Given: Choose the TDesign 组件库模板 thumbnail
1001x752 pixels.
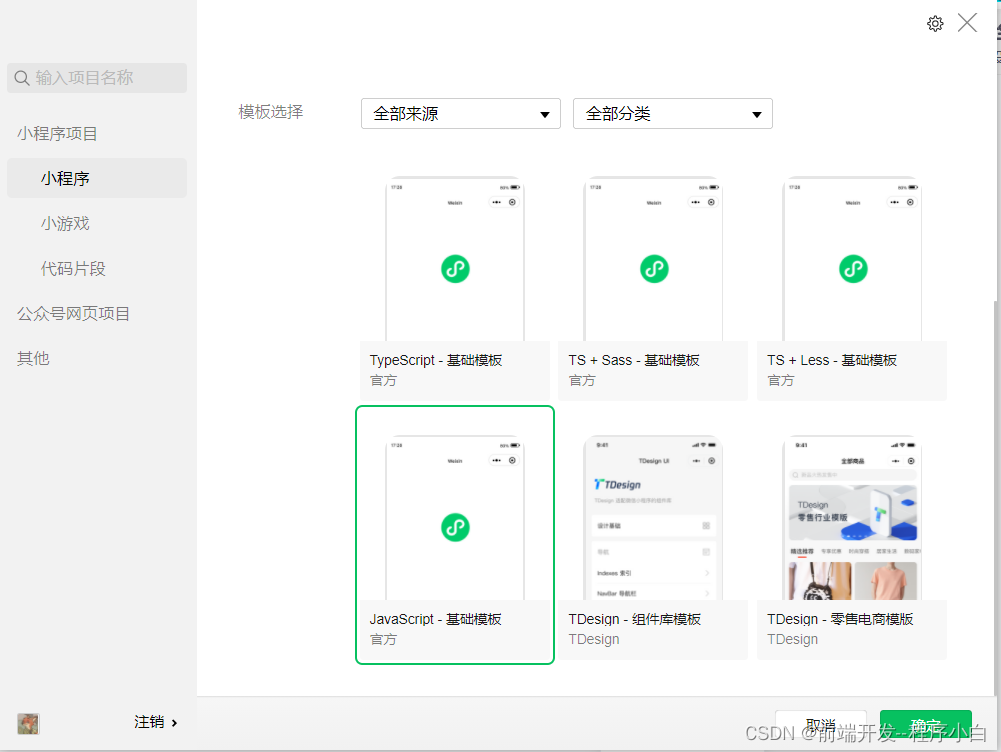Looking at the screenshot, I should 653,518.
